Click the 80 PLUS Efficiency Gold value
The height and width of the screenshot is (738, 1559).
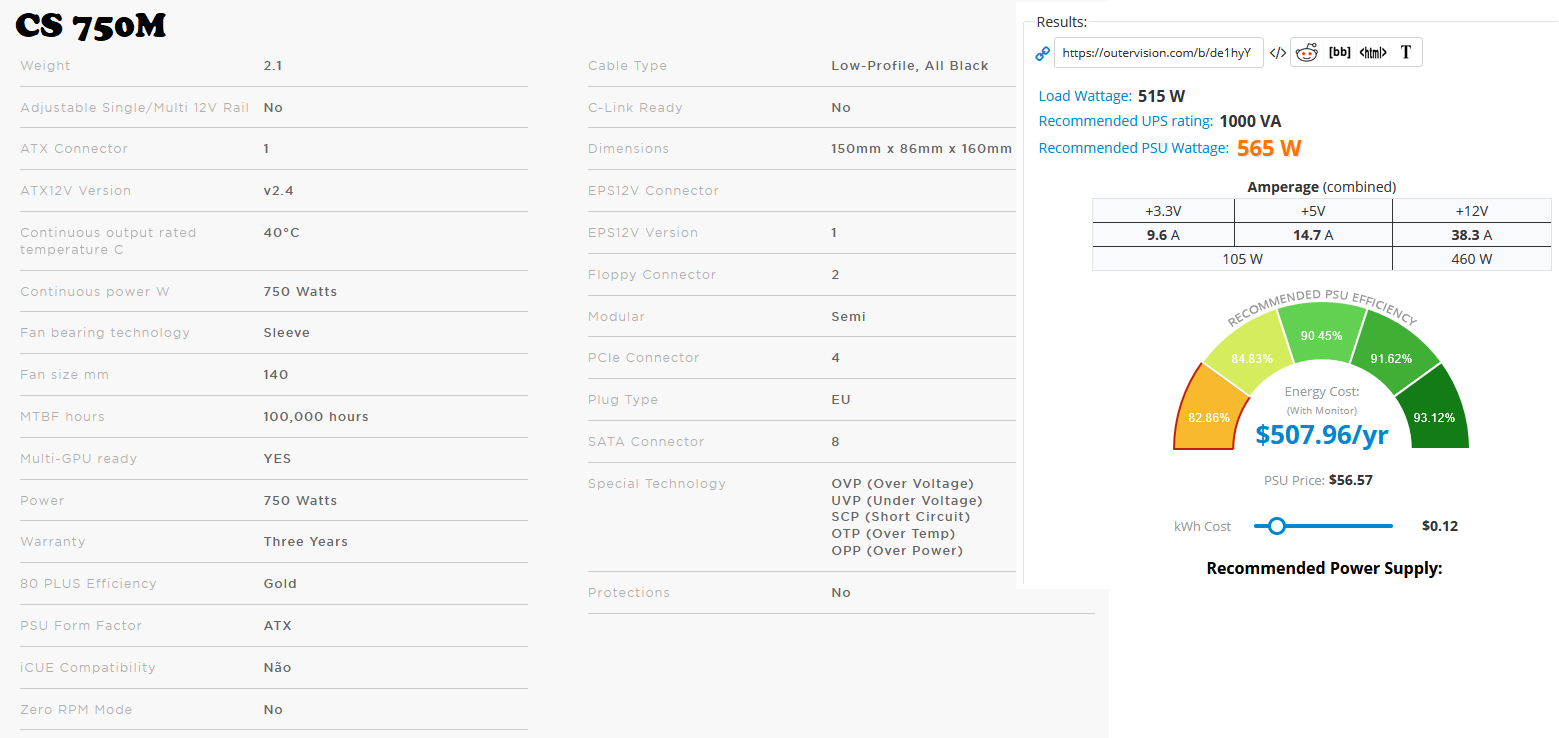click(x=281, y=583)
